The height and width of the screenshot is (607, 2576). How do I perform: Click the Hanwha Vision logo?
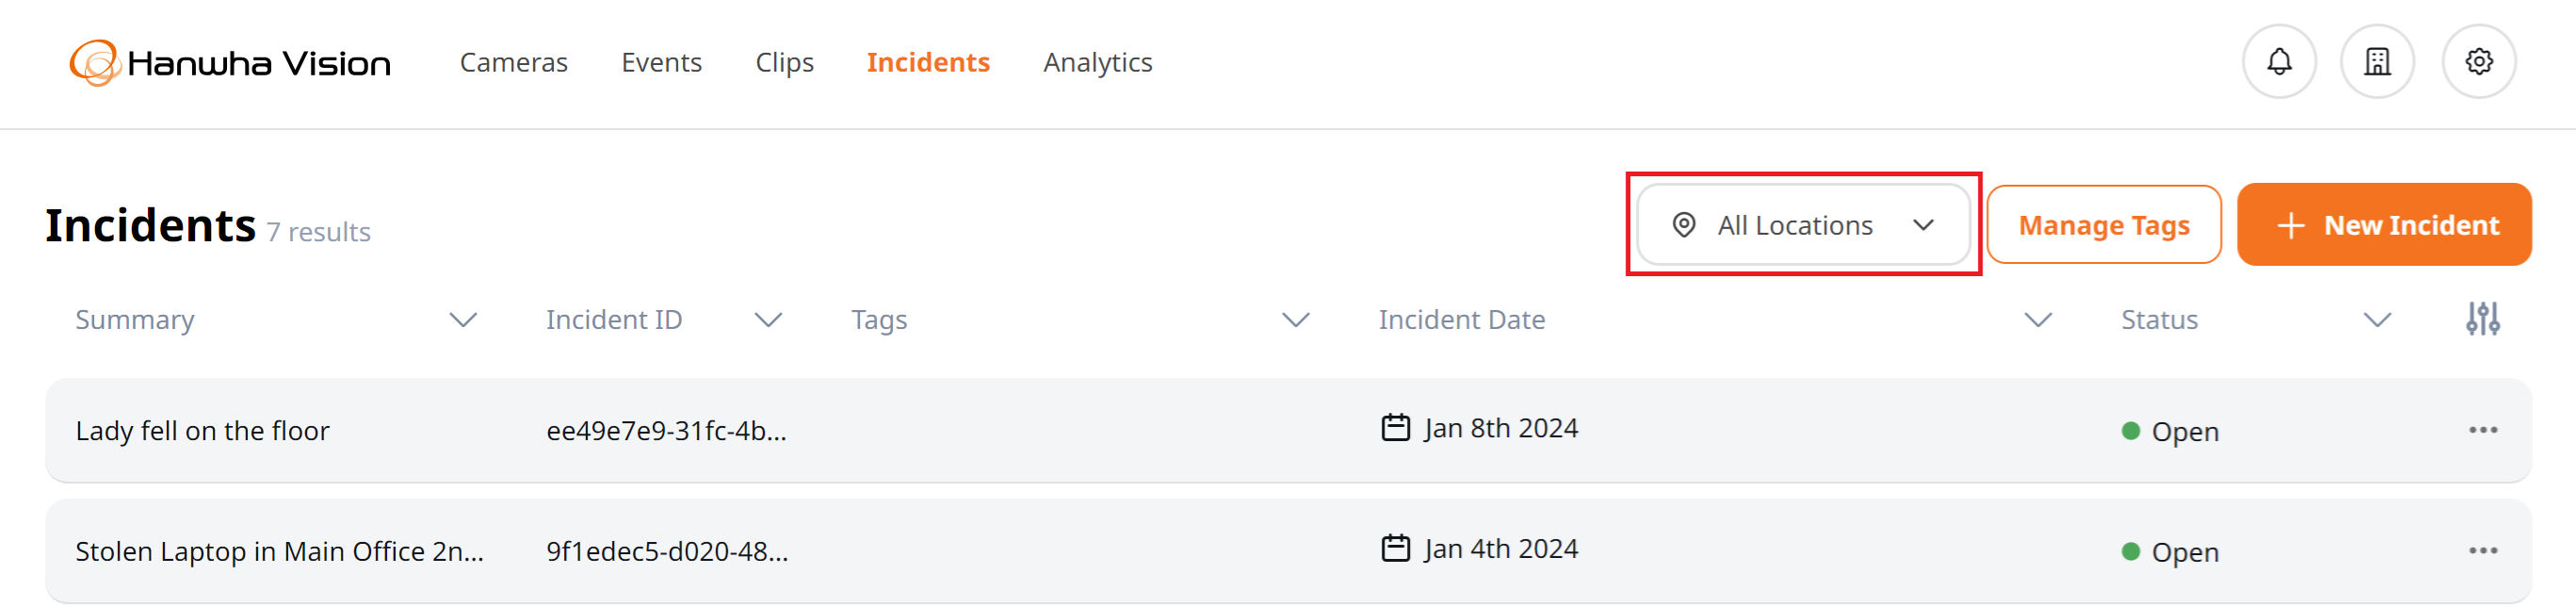tap(230, 63)
